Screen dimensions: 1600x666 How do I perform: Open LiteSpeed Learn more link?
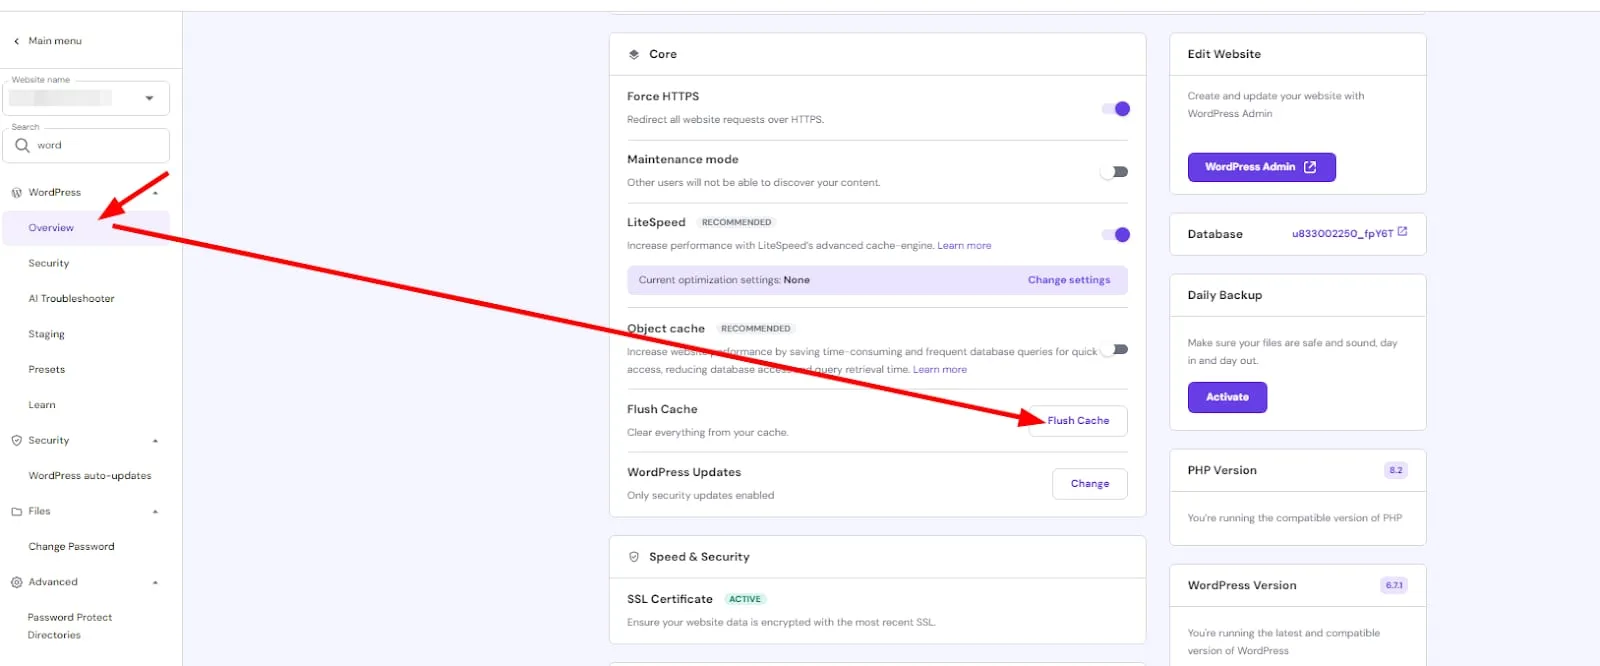[964, 246]
